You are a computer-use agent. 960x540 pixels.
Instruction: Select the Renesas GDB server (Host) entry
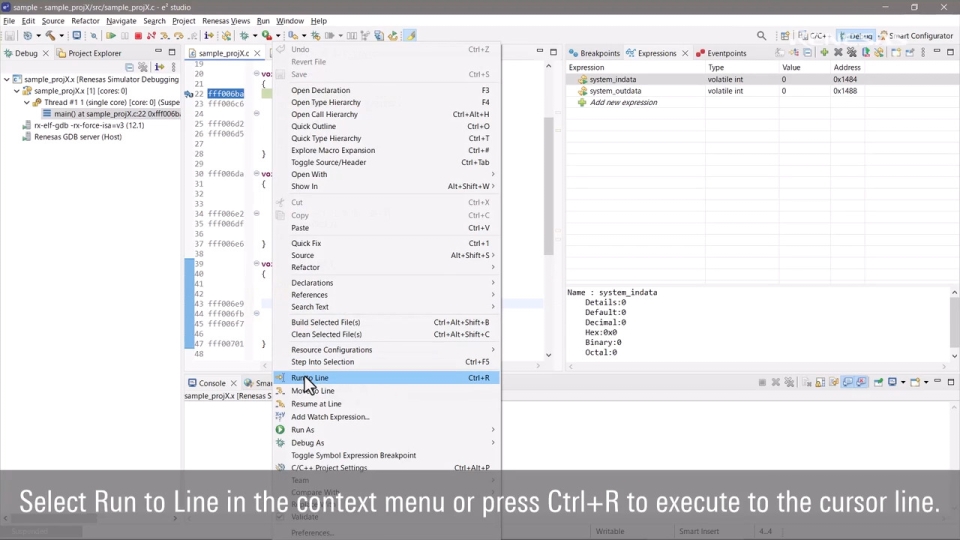[x=72, y=137]
